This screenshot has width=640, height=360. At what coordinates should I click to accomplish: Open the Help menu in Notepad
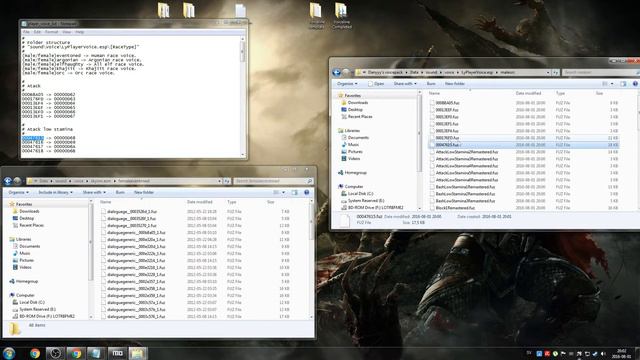tap(80, 32)
